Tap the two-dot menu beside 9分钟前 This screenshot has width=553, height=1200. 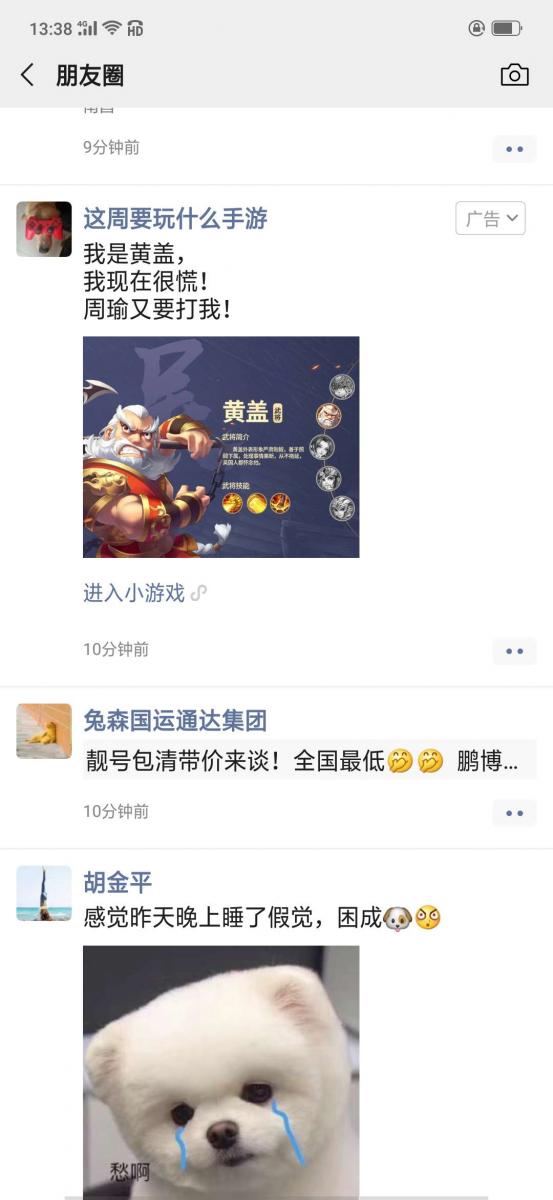(x=514, y=149)
